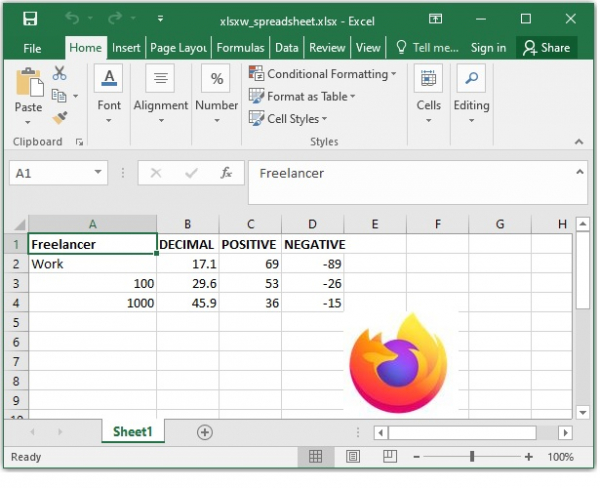Switch to the View tab

pyautogui.click(x=368, y=48)
